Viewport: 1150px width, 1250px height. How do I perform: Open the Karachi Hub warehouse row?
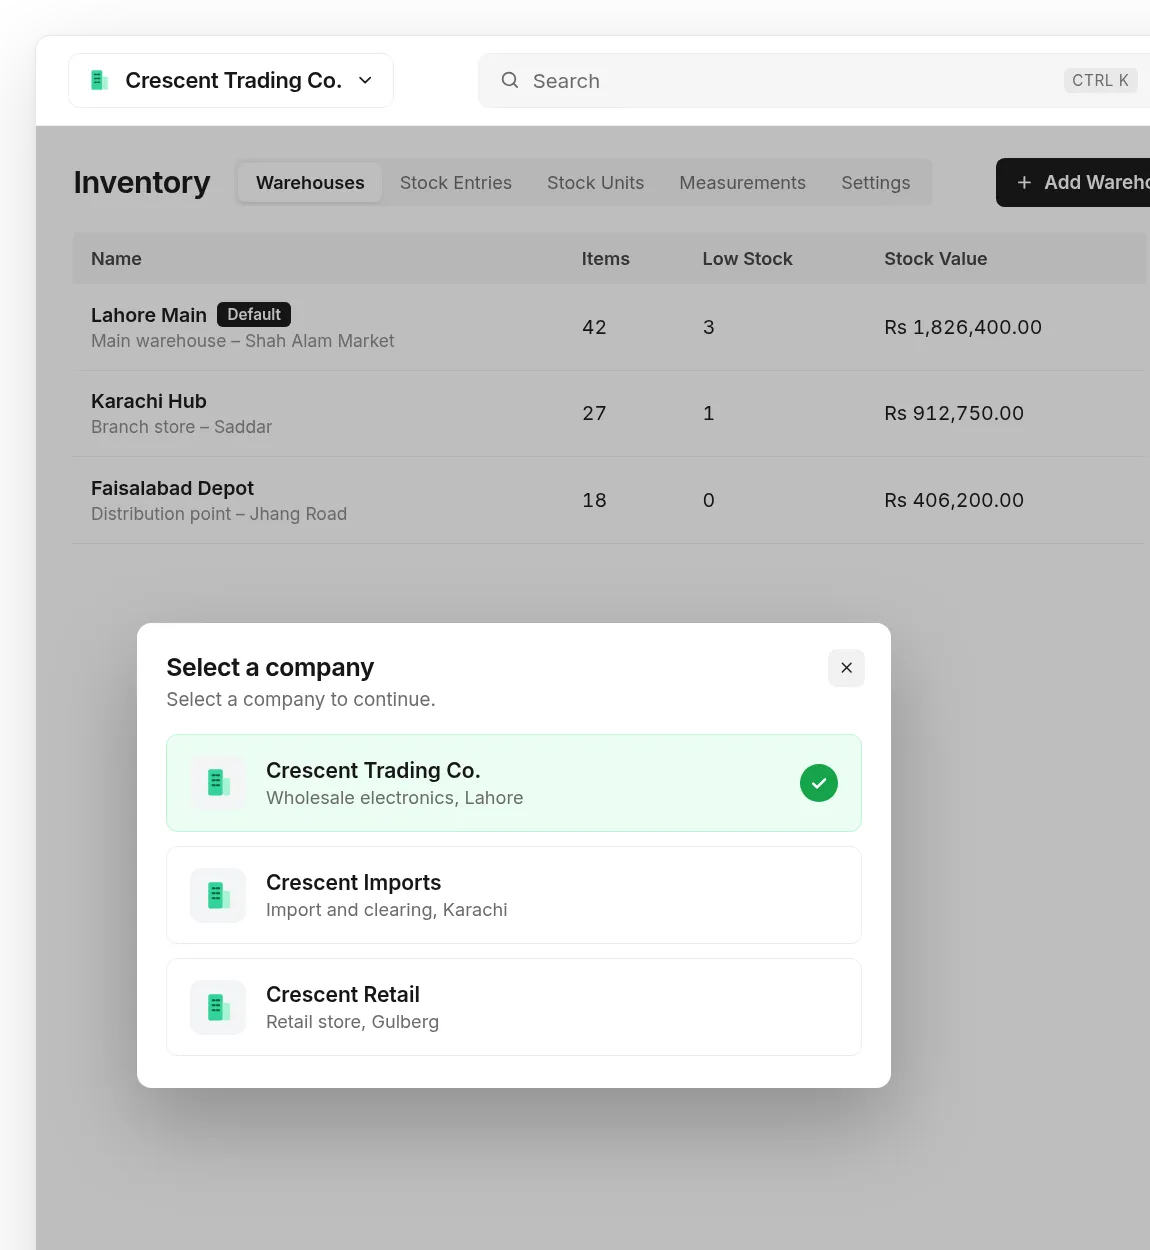pos(609,414)
